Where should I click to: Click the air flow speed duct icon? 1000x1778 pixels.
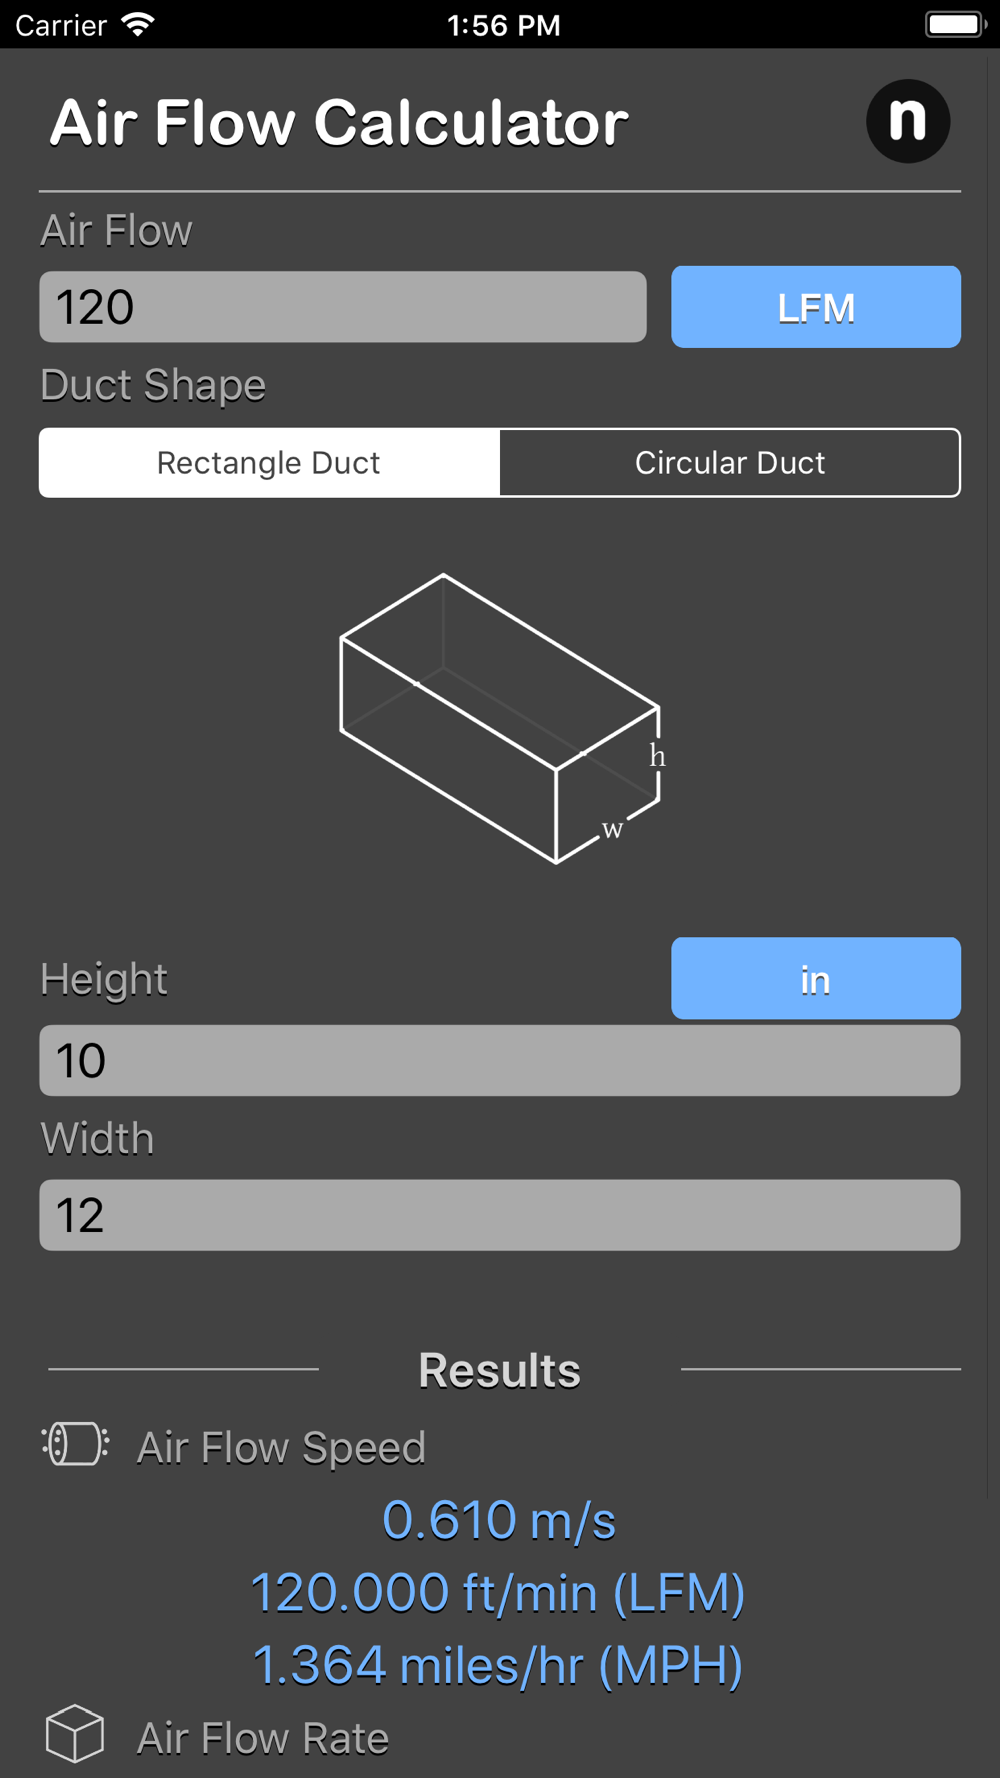coord(75,1444)
